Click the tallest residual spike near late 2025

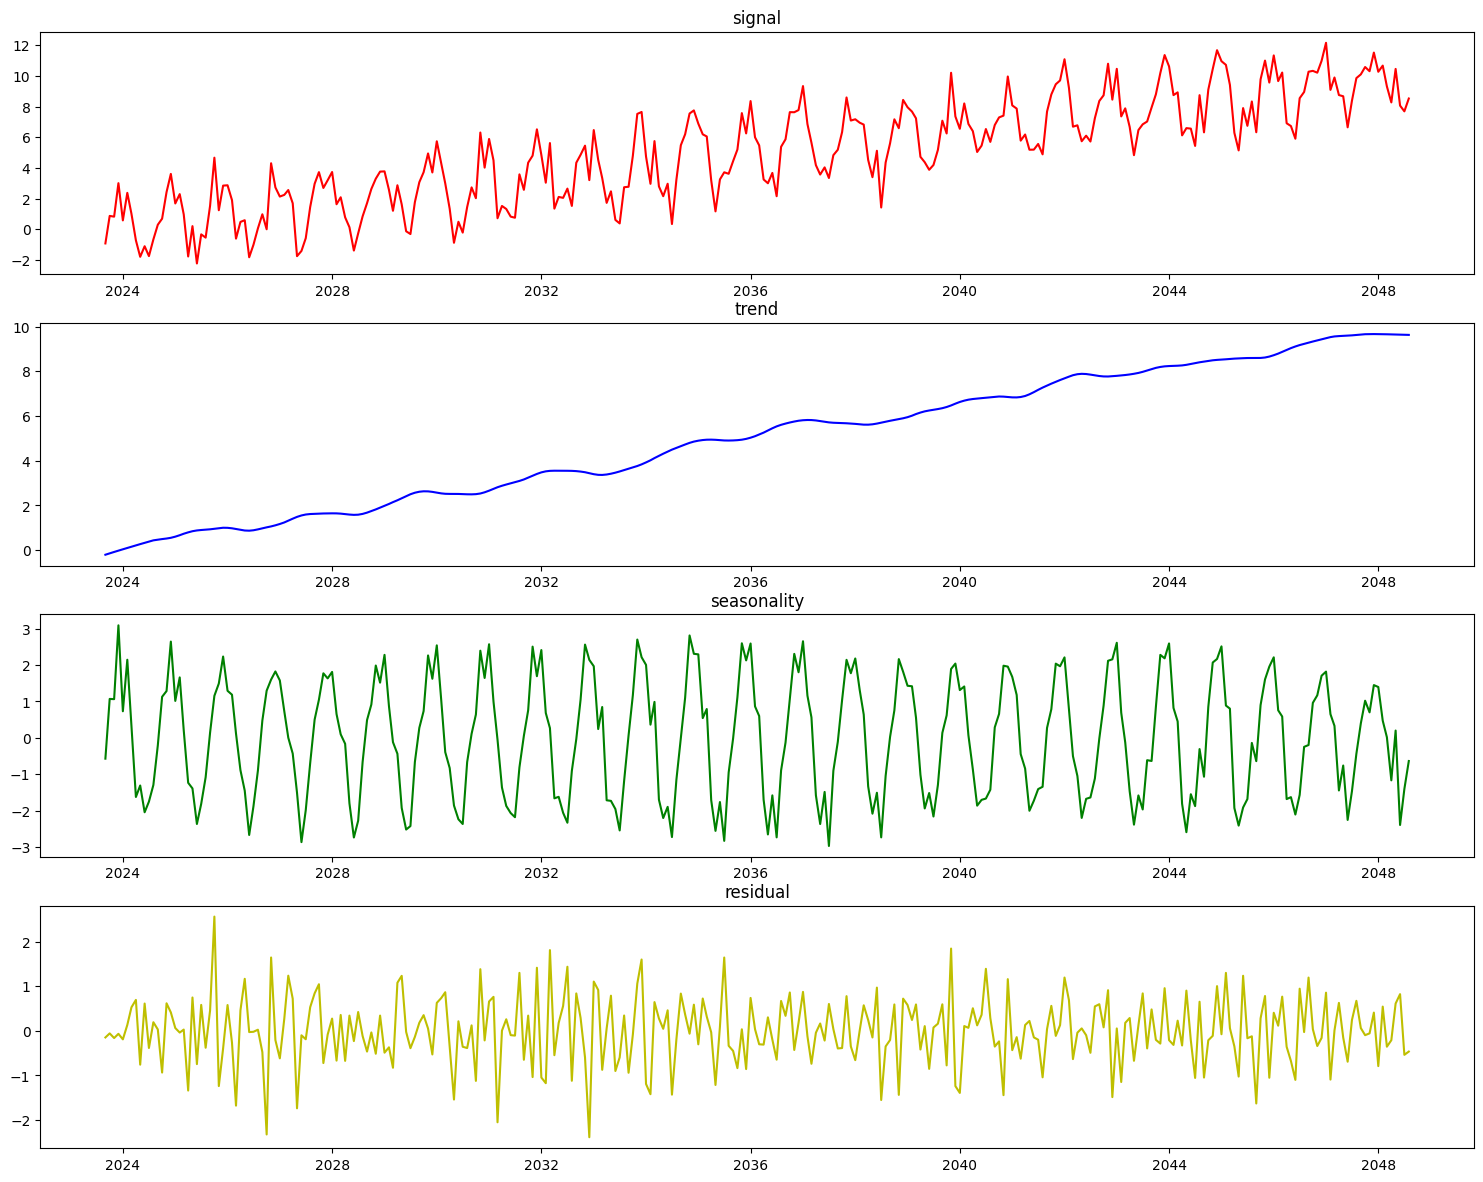coord(214,917)
